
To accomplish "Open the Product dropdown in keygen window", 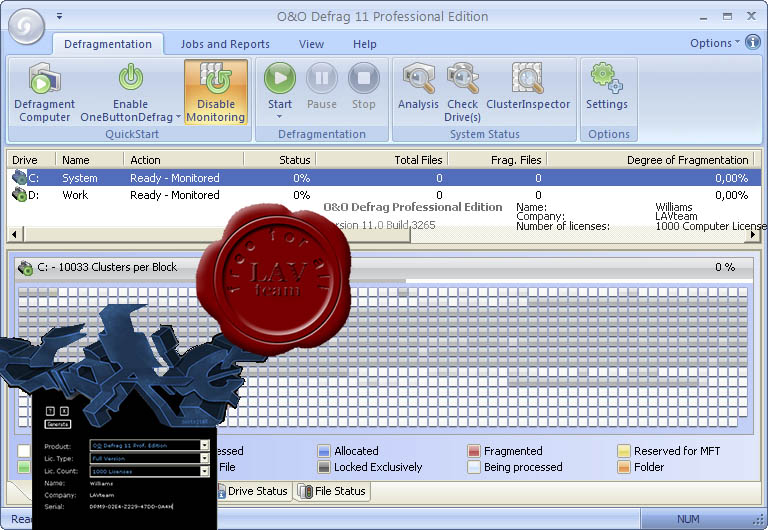I will point(205,445).
